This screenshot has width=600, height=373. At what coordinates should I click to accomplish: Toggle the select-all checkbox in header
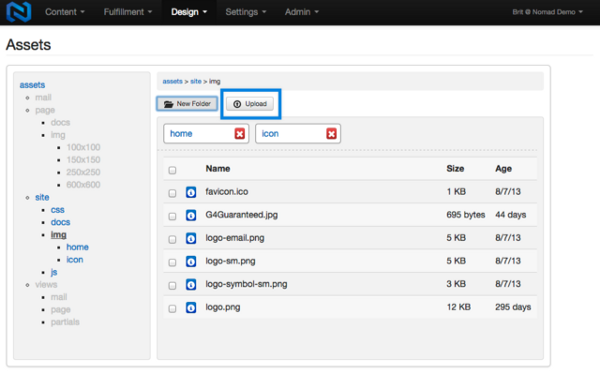pos(172,170)
